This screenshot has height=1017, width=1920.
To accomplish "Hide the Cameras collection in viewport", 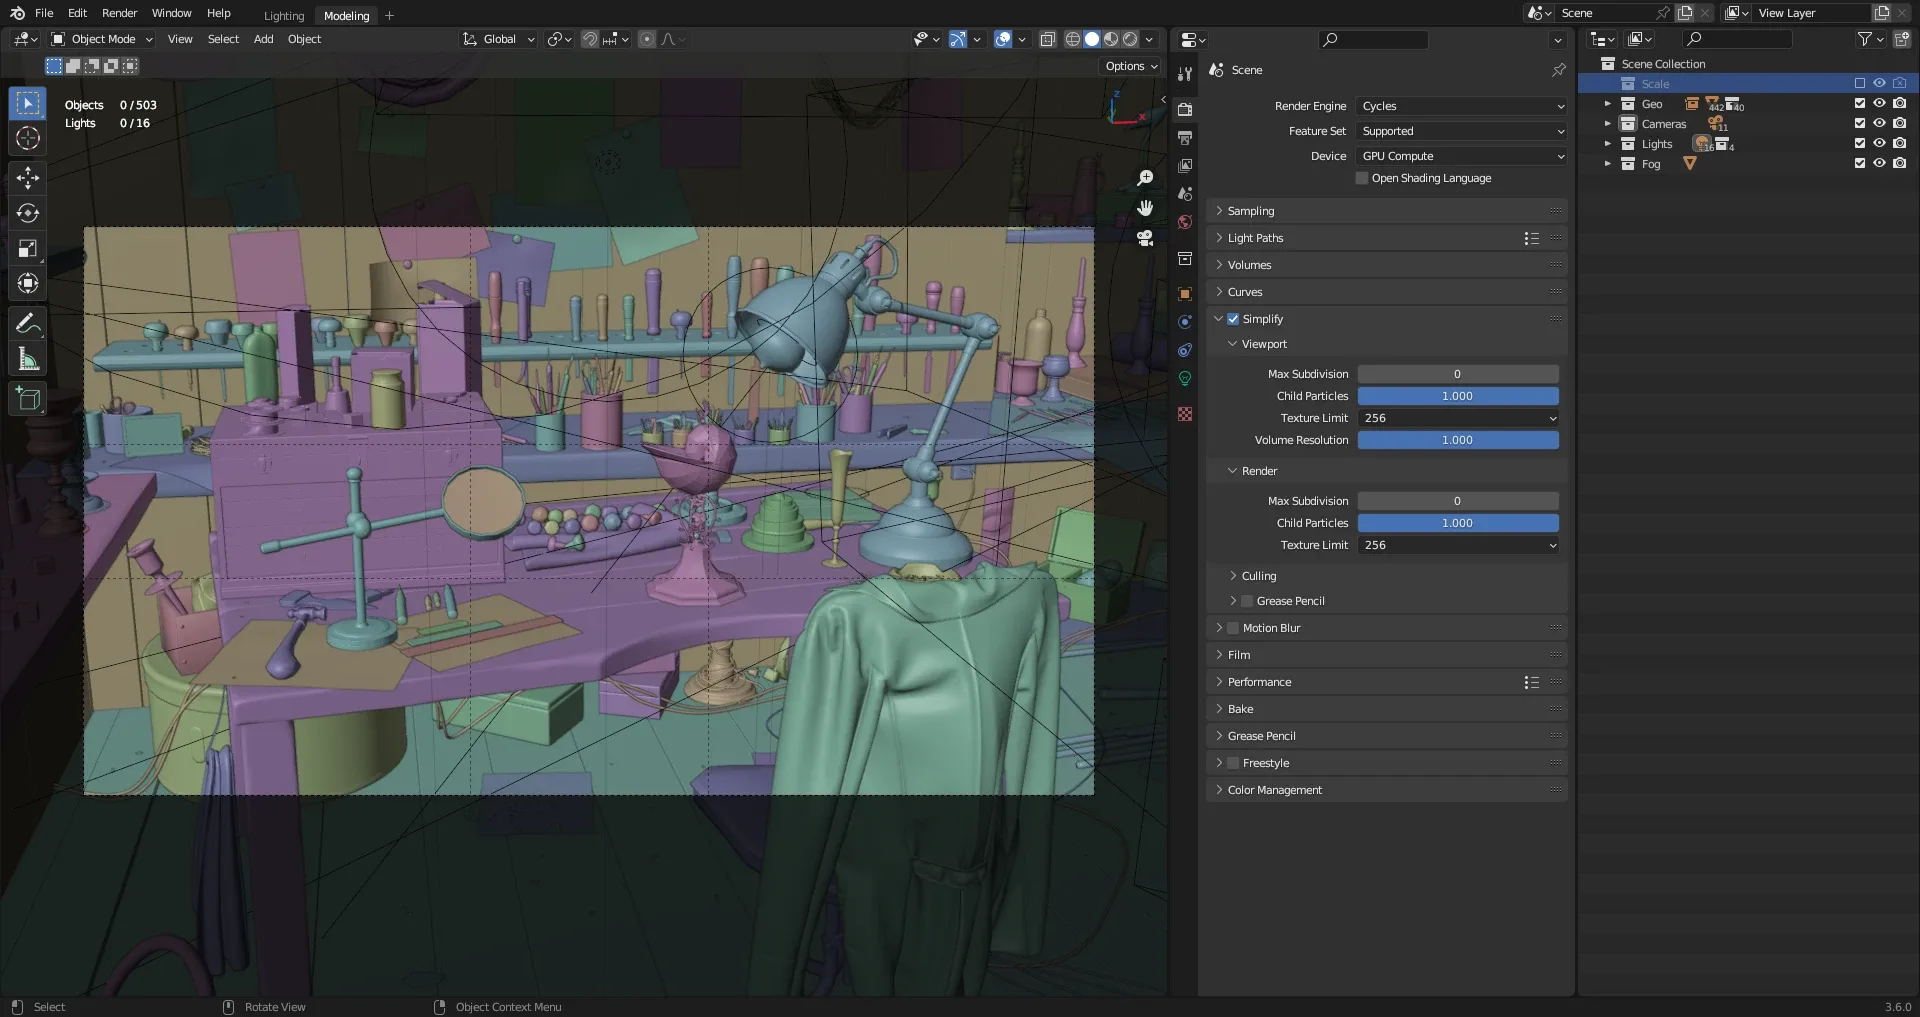I will point(1880,124).
